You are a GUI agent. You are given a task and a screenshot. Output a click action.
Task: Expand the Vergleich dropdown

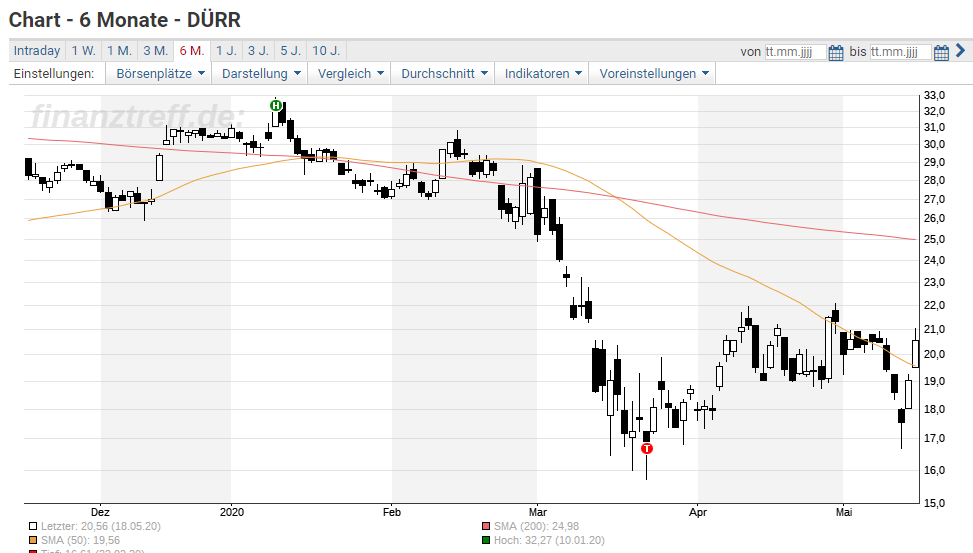(x=349, y=73)
